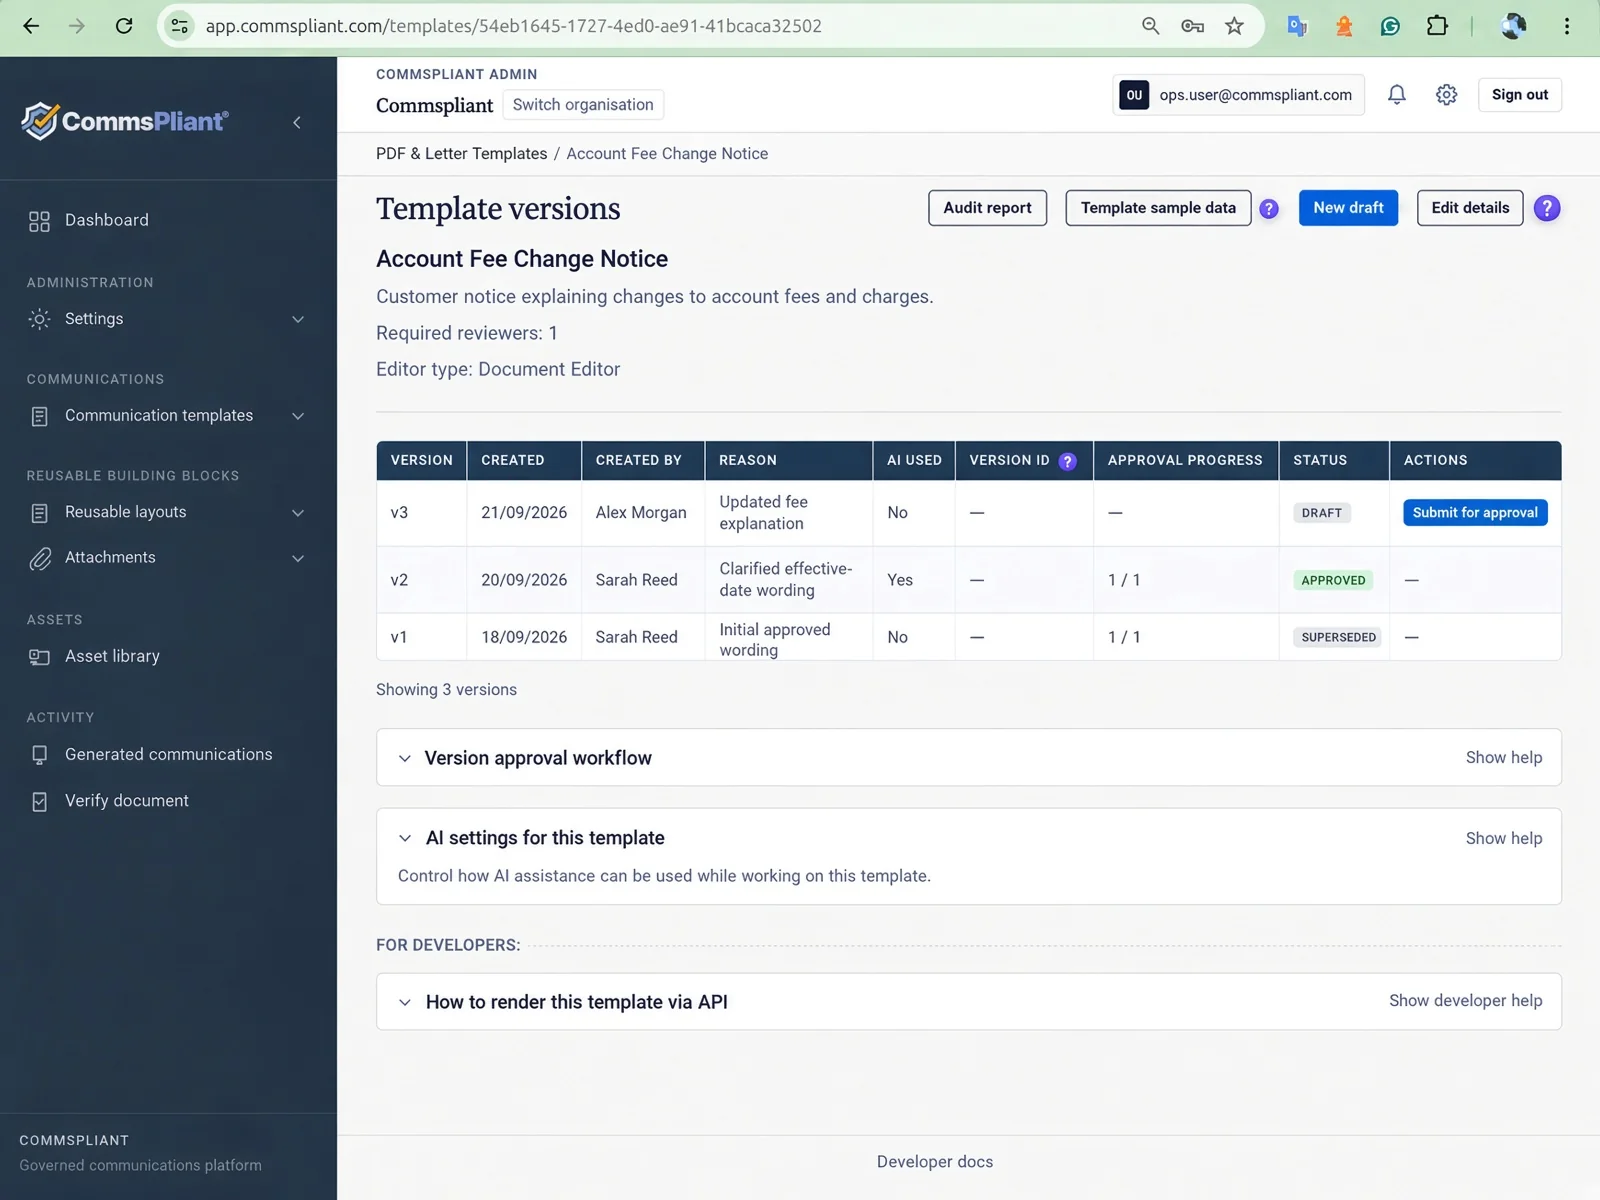Click the Translate extension icon
The image size is (1600, 1200).
[x=1297, y=26]
